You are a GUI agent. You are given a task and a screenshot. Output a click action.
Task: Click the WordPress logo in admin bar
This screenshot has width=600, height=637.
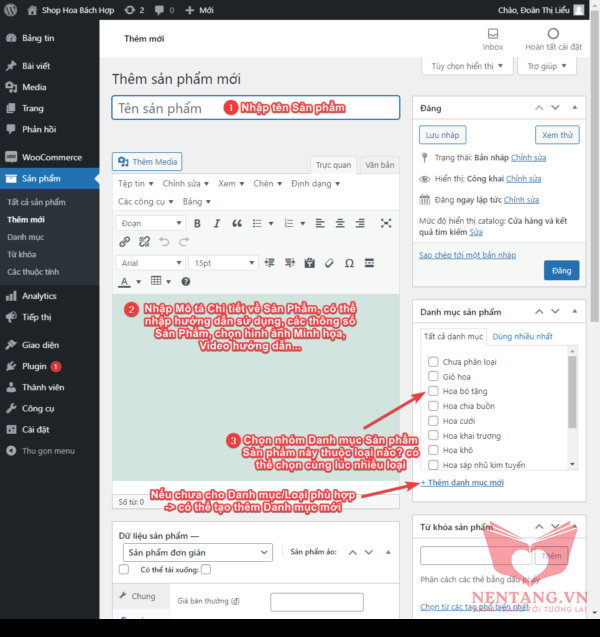pyautogui.click(x=12, y=10)
